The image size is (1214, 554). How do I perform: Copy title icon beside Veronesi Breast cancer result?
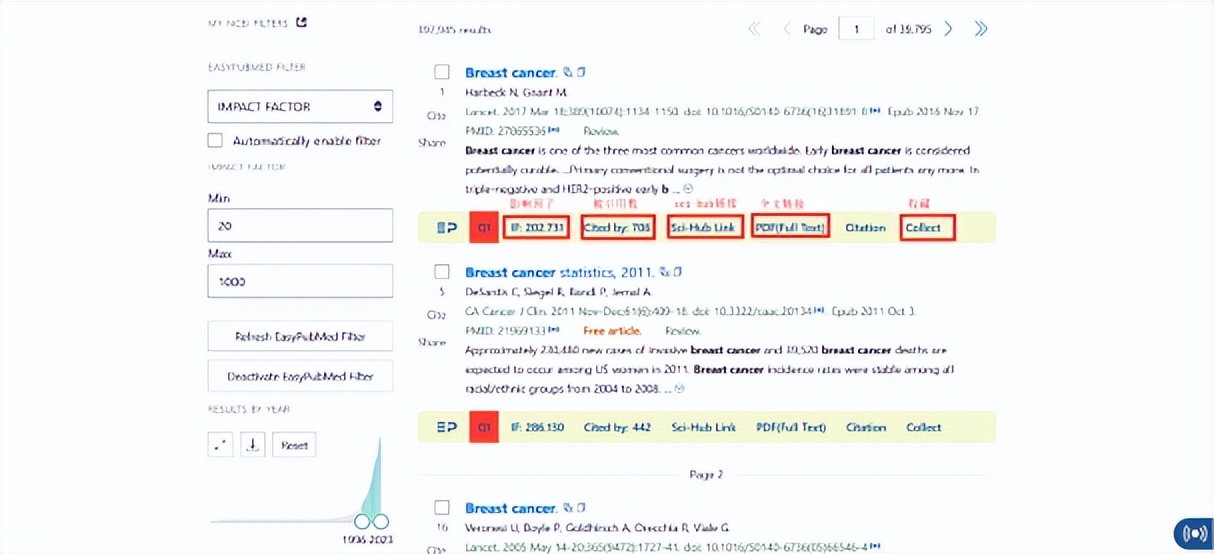[x=568, y=508]
